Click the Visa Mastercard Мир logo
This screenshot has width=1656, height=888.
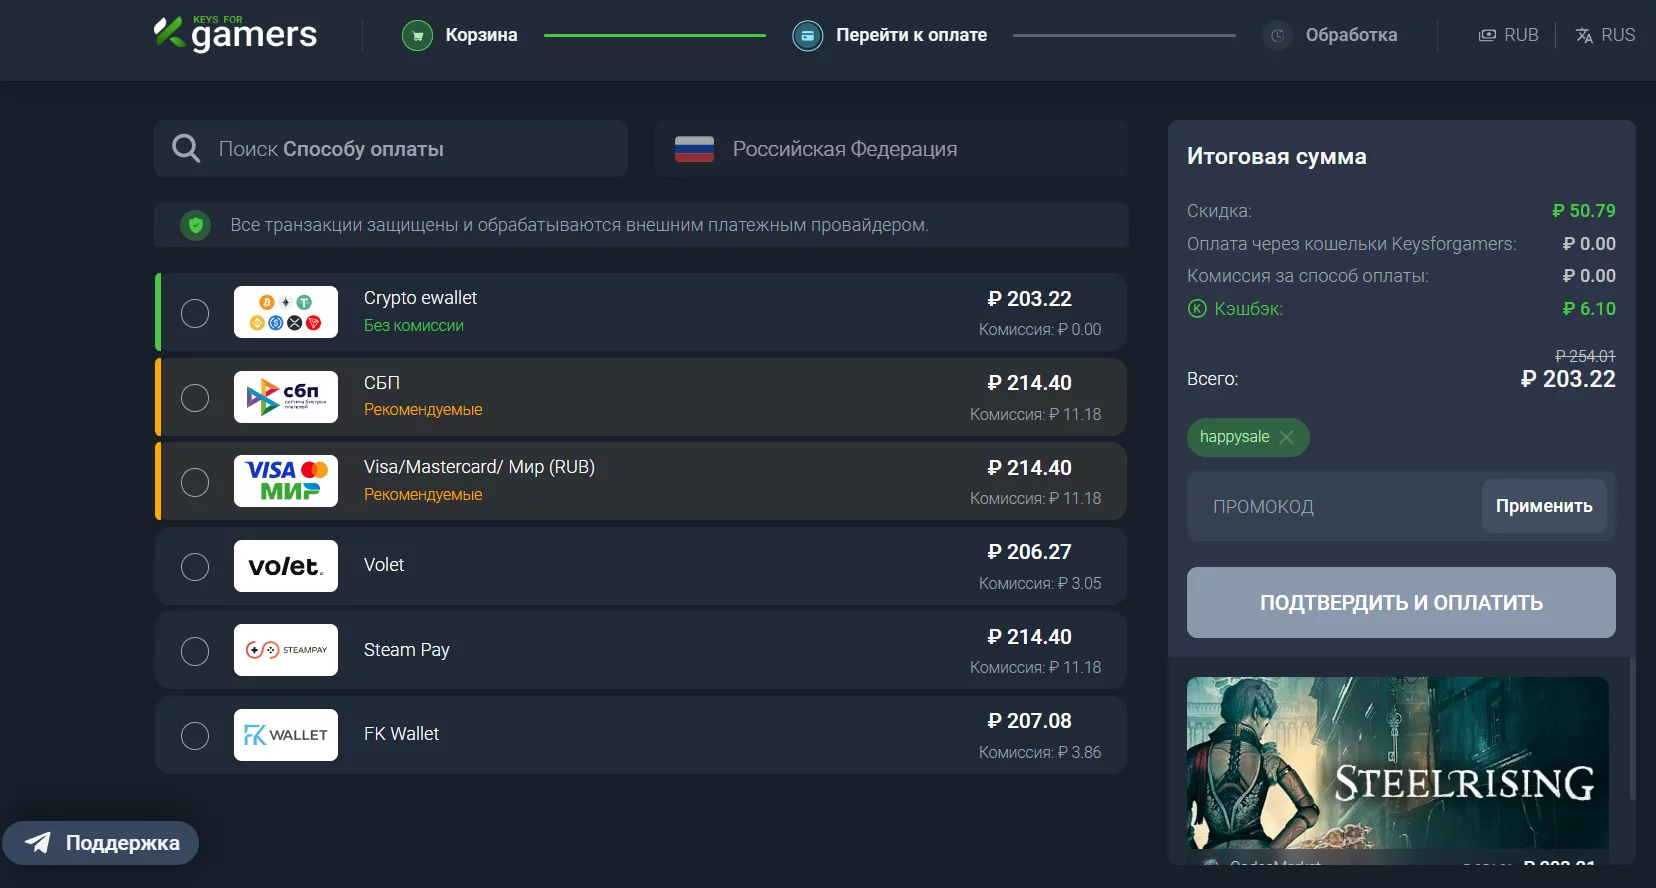[x=286, y=481]
